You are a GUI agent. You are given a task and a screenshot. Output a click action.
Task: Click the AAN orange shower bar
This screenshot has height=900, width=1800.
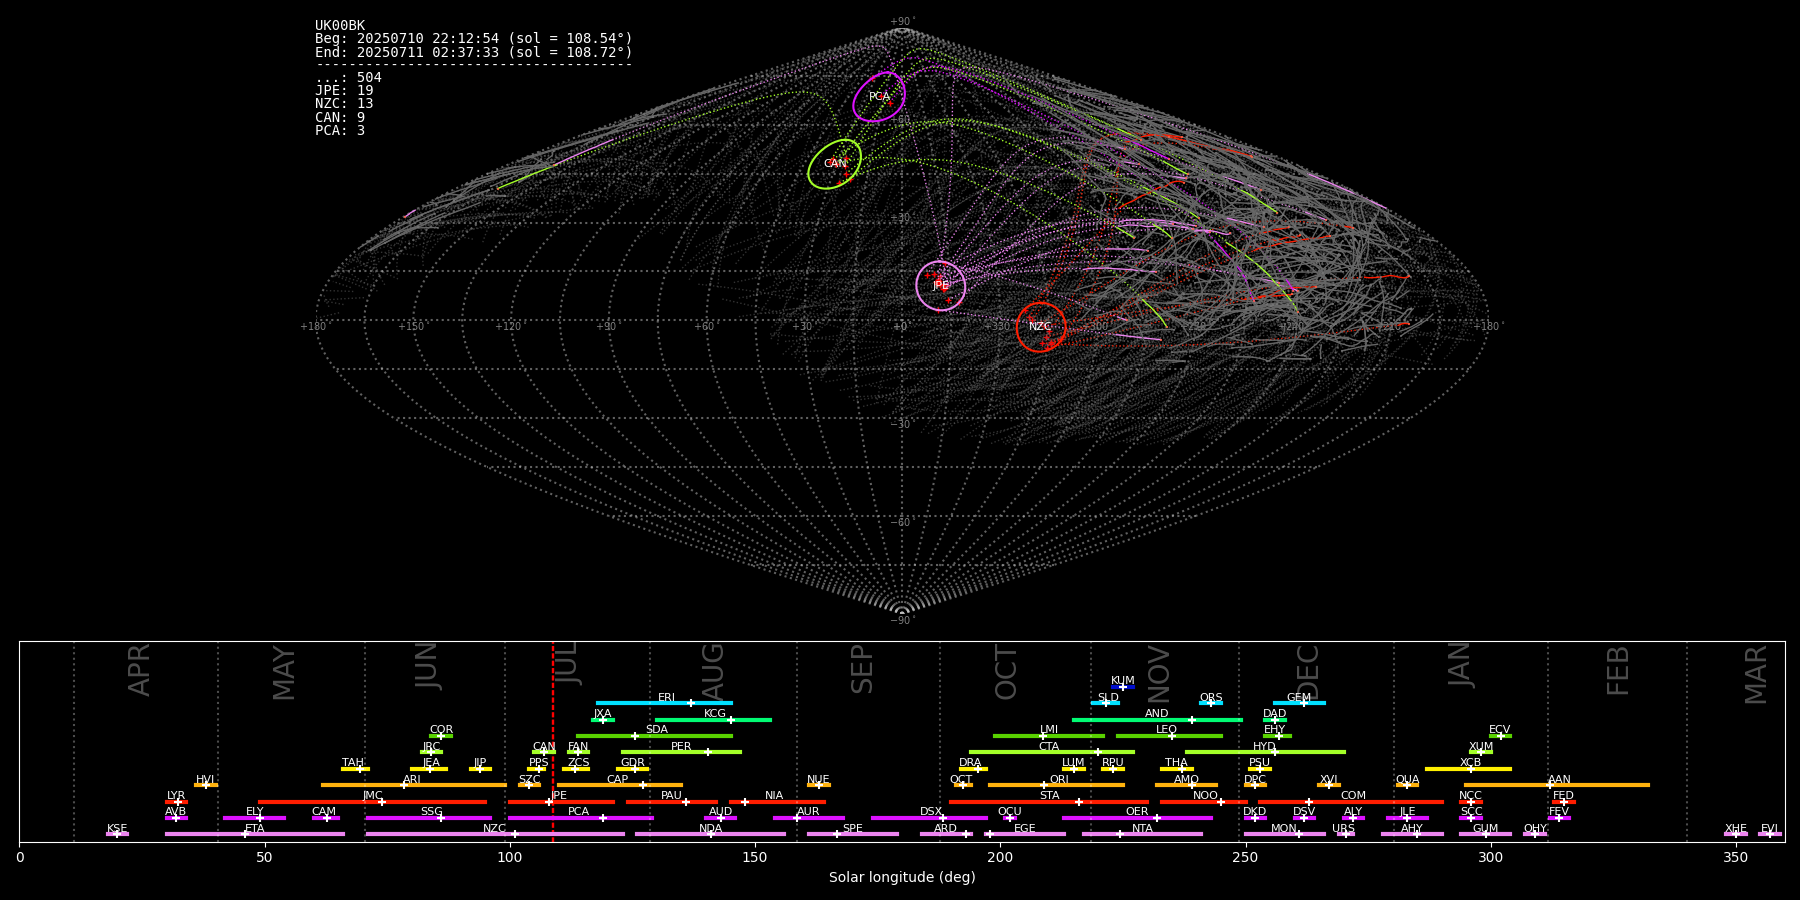[x=1557, y=785]
